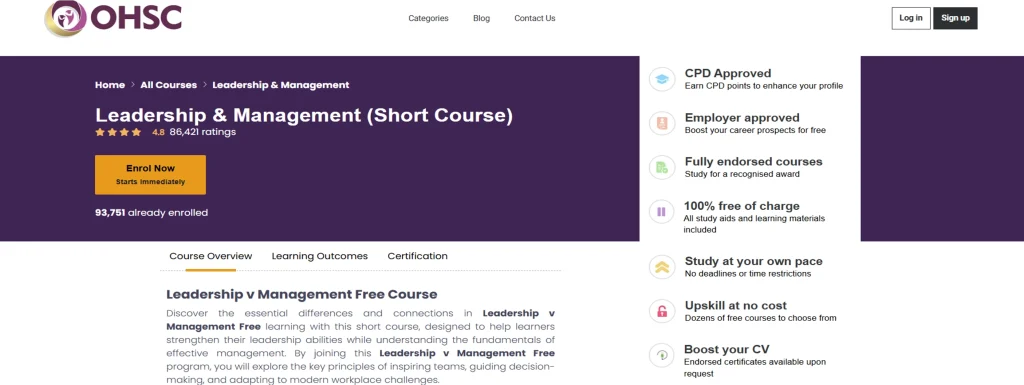The image size is (1024, 385).
Task: Open All Courses breadcrumb link
Action: [168, 85]
